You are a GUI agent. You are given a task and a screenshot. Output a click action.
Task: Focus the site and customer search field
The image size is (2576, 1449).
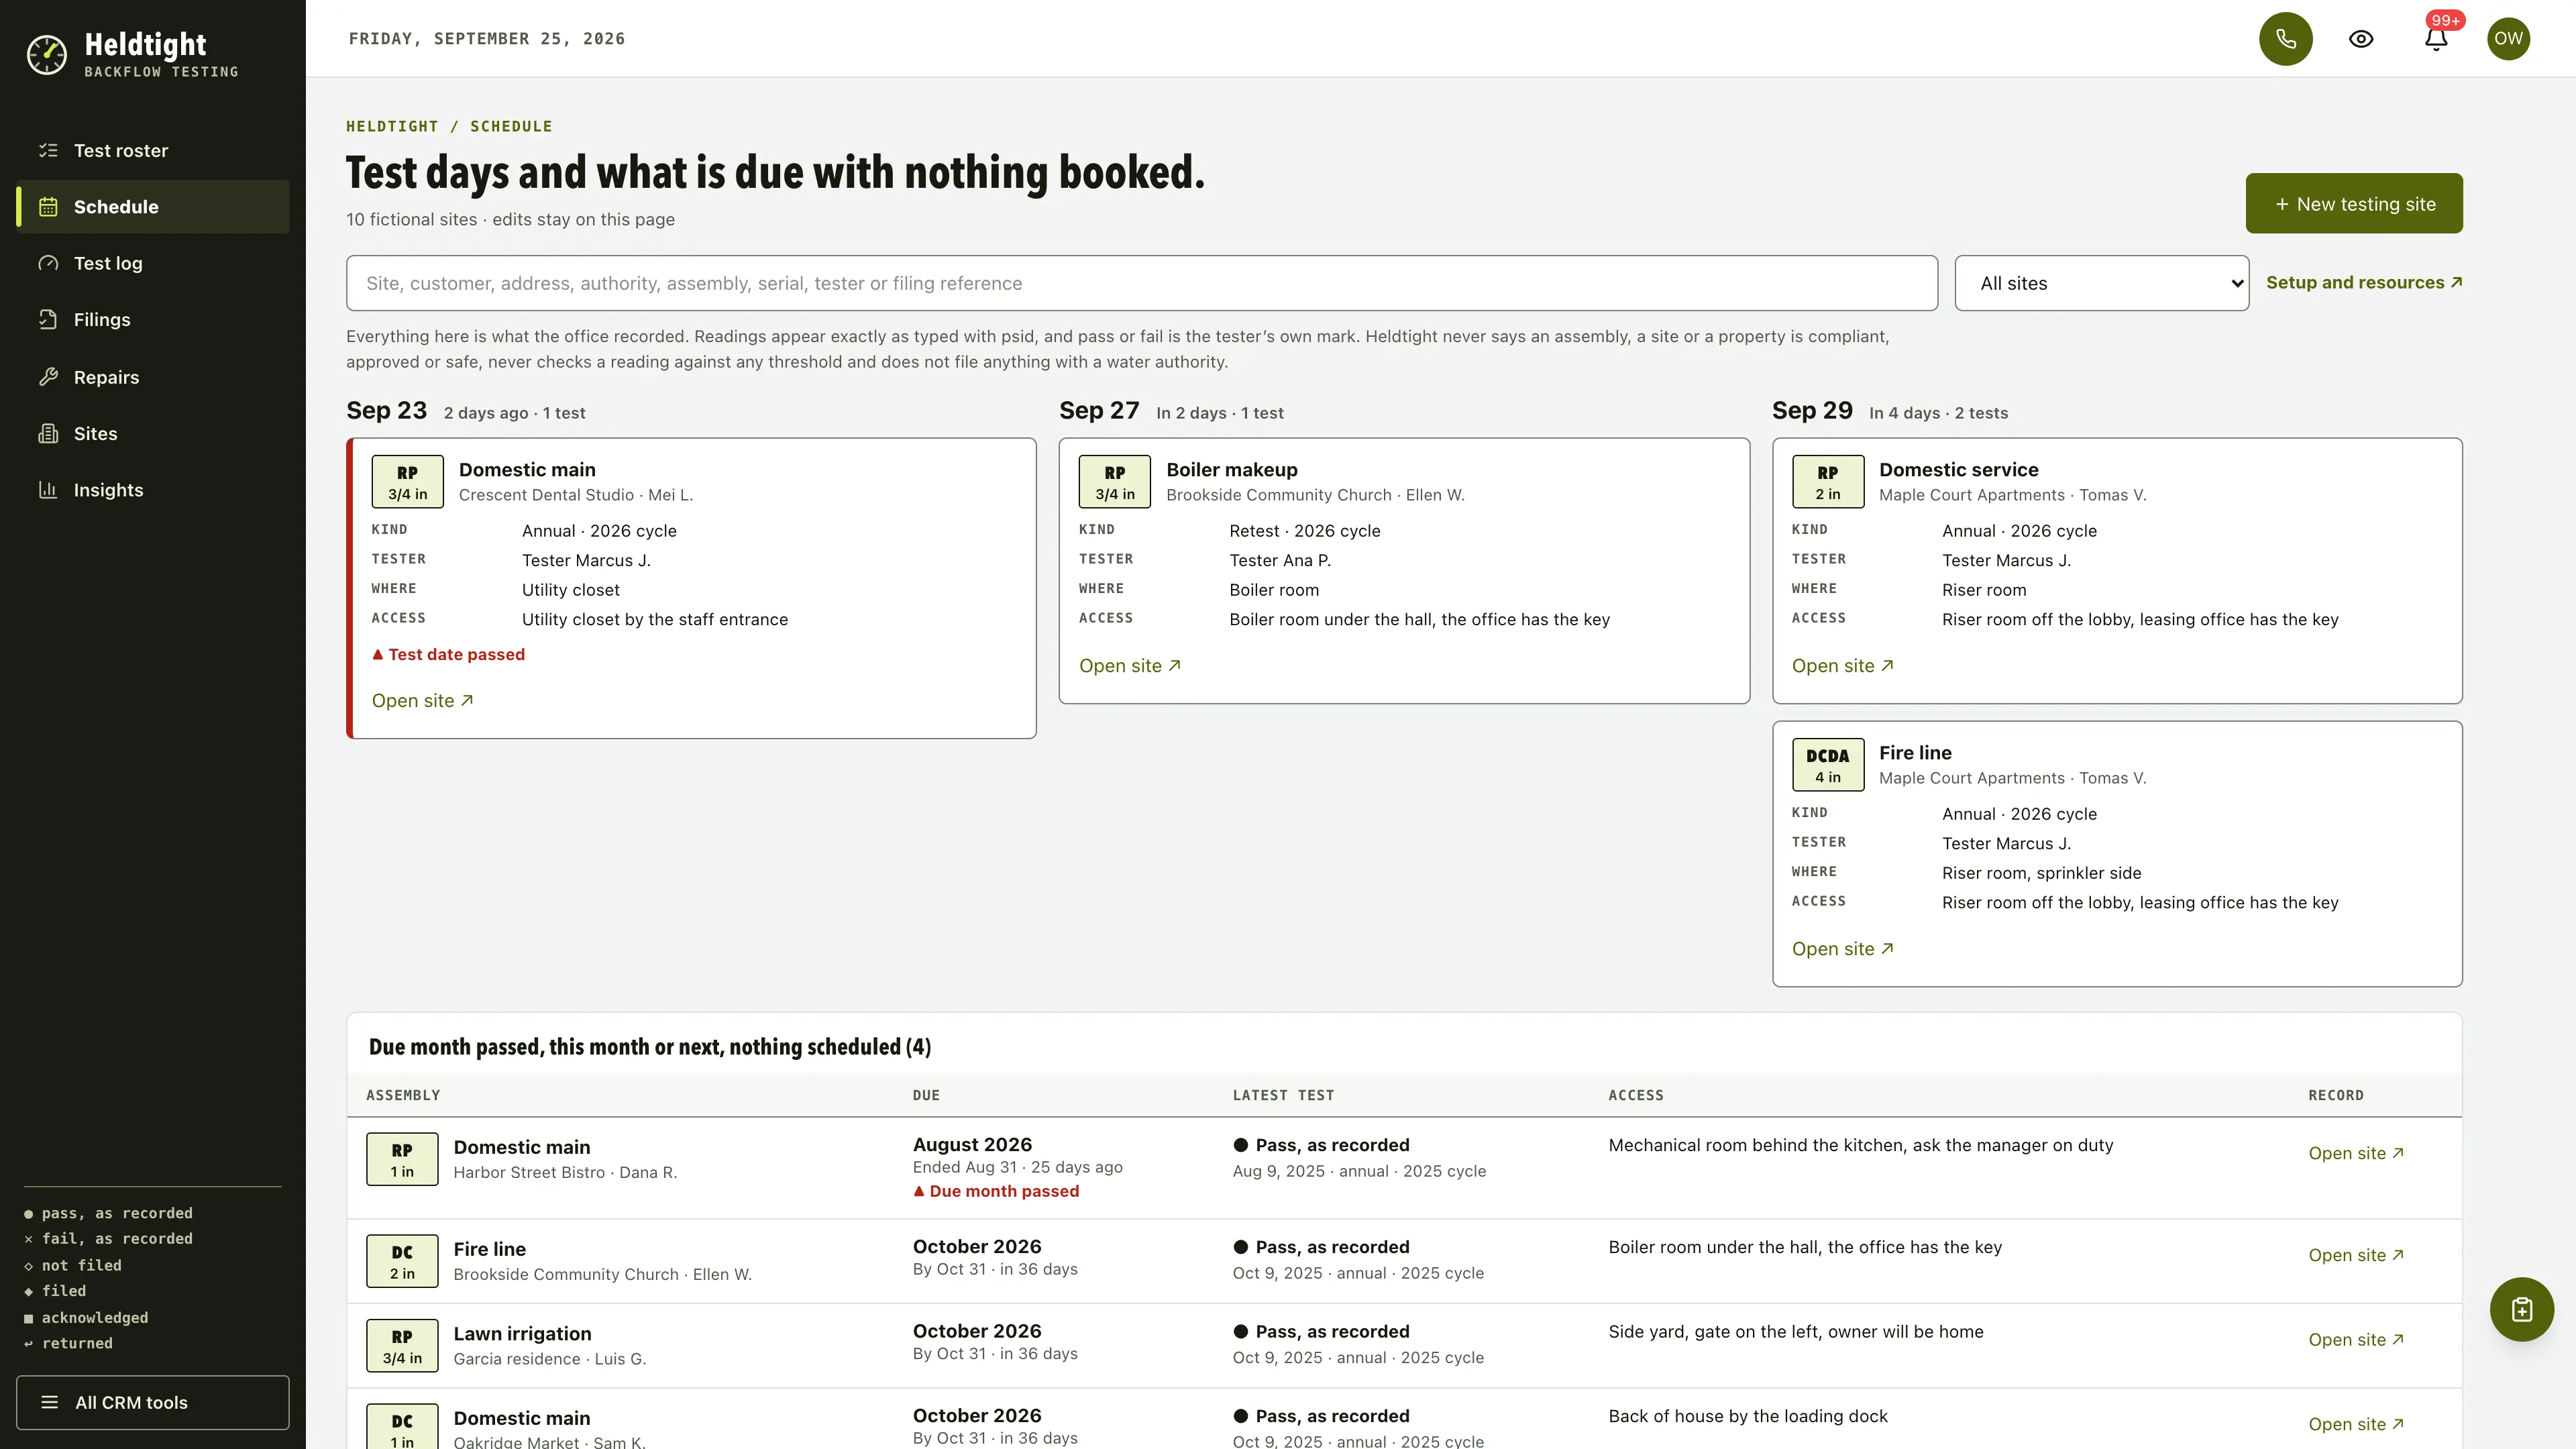point(1141,283)
